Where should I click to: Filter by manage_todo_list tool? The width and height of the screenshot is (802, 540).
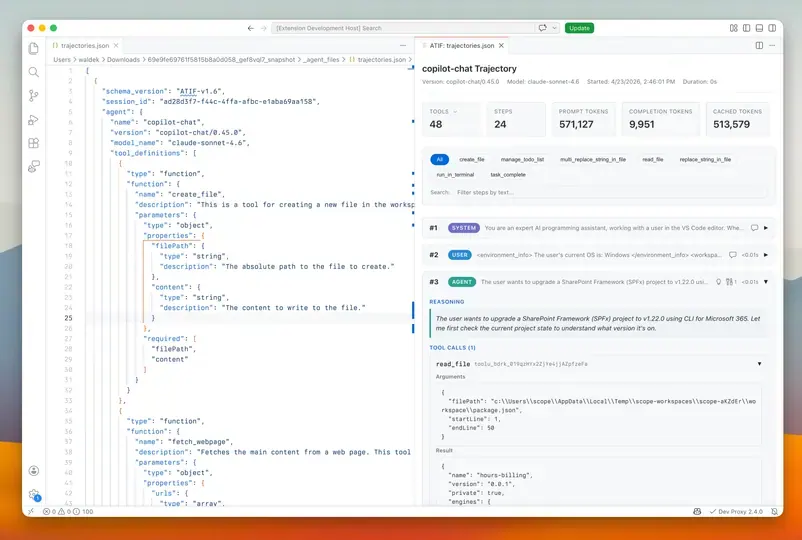click(x=522, y=160)
